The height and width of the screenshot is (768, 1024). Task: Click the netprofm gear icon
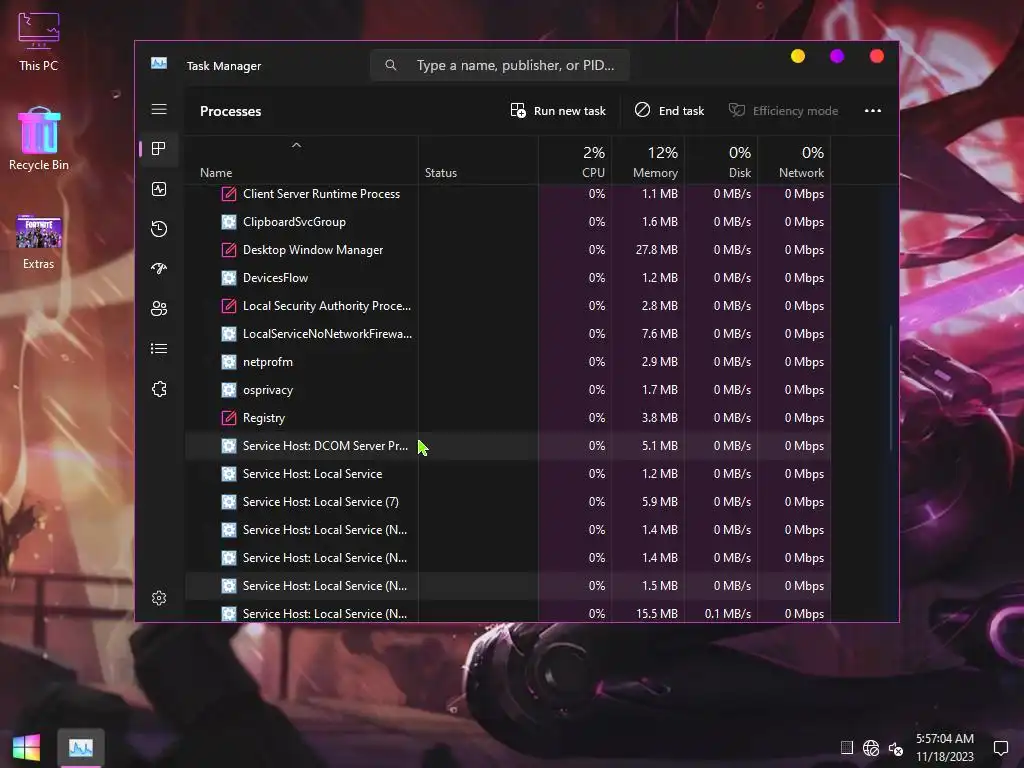click(229, 362)
